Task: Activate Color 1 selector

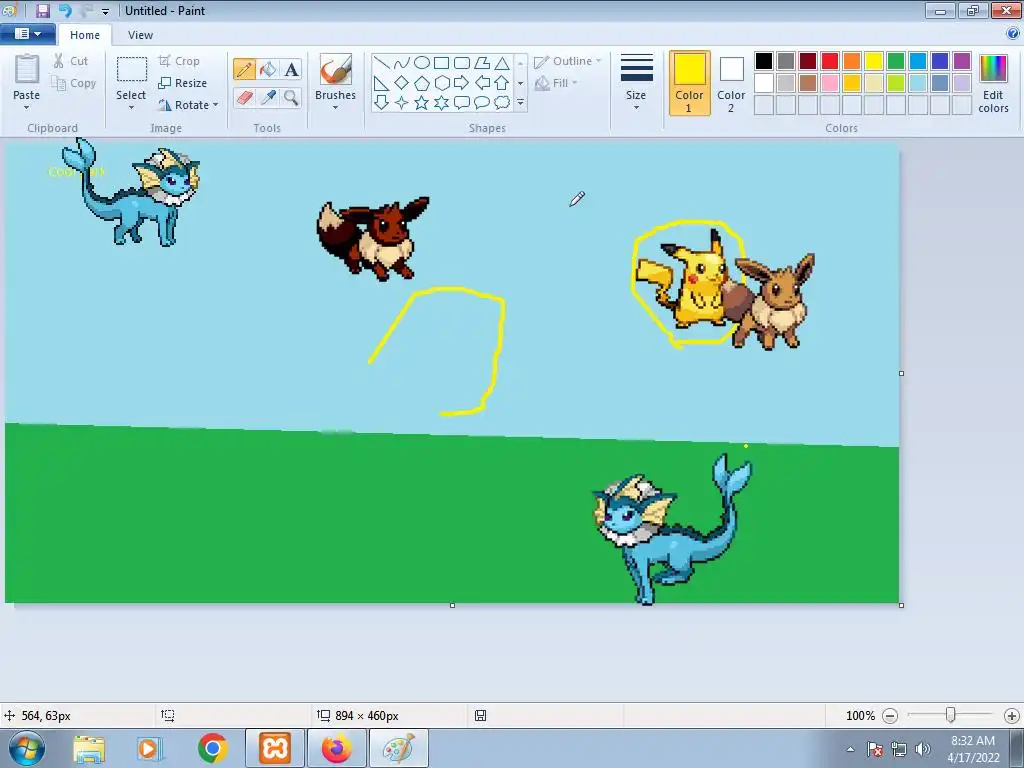Action: click(x=690, y=83)
